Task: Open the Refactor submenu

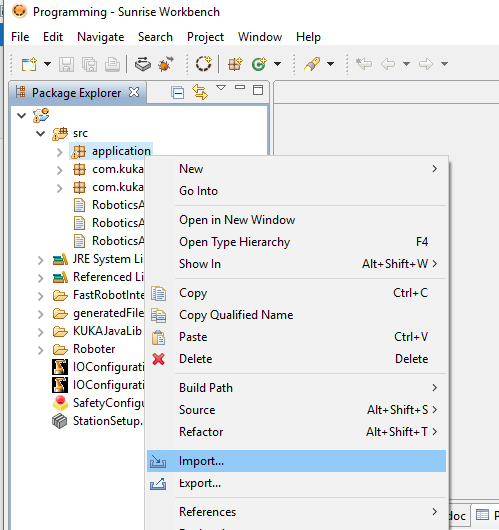Action: pyautogui.click(x=296, y=432)
